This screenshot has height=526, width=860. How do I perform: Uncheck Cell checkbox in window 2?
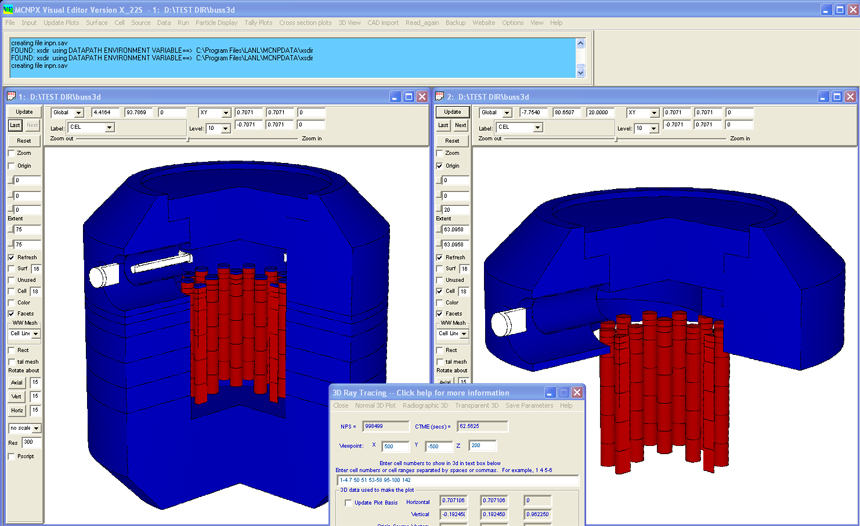[439, 291]
